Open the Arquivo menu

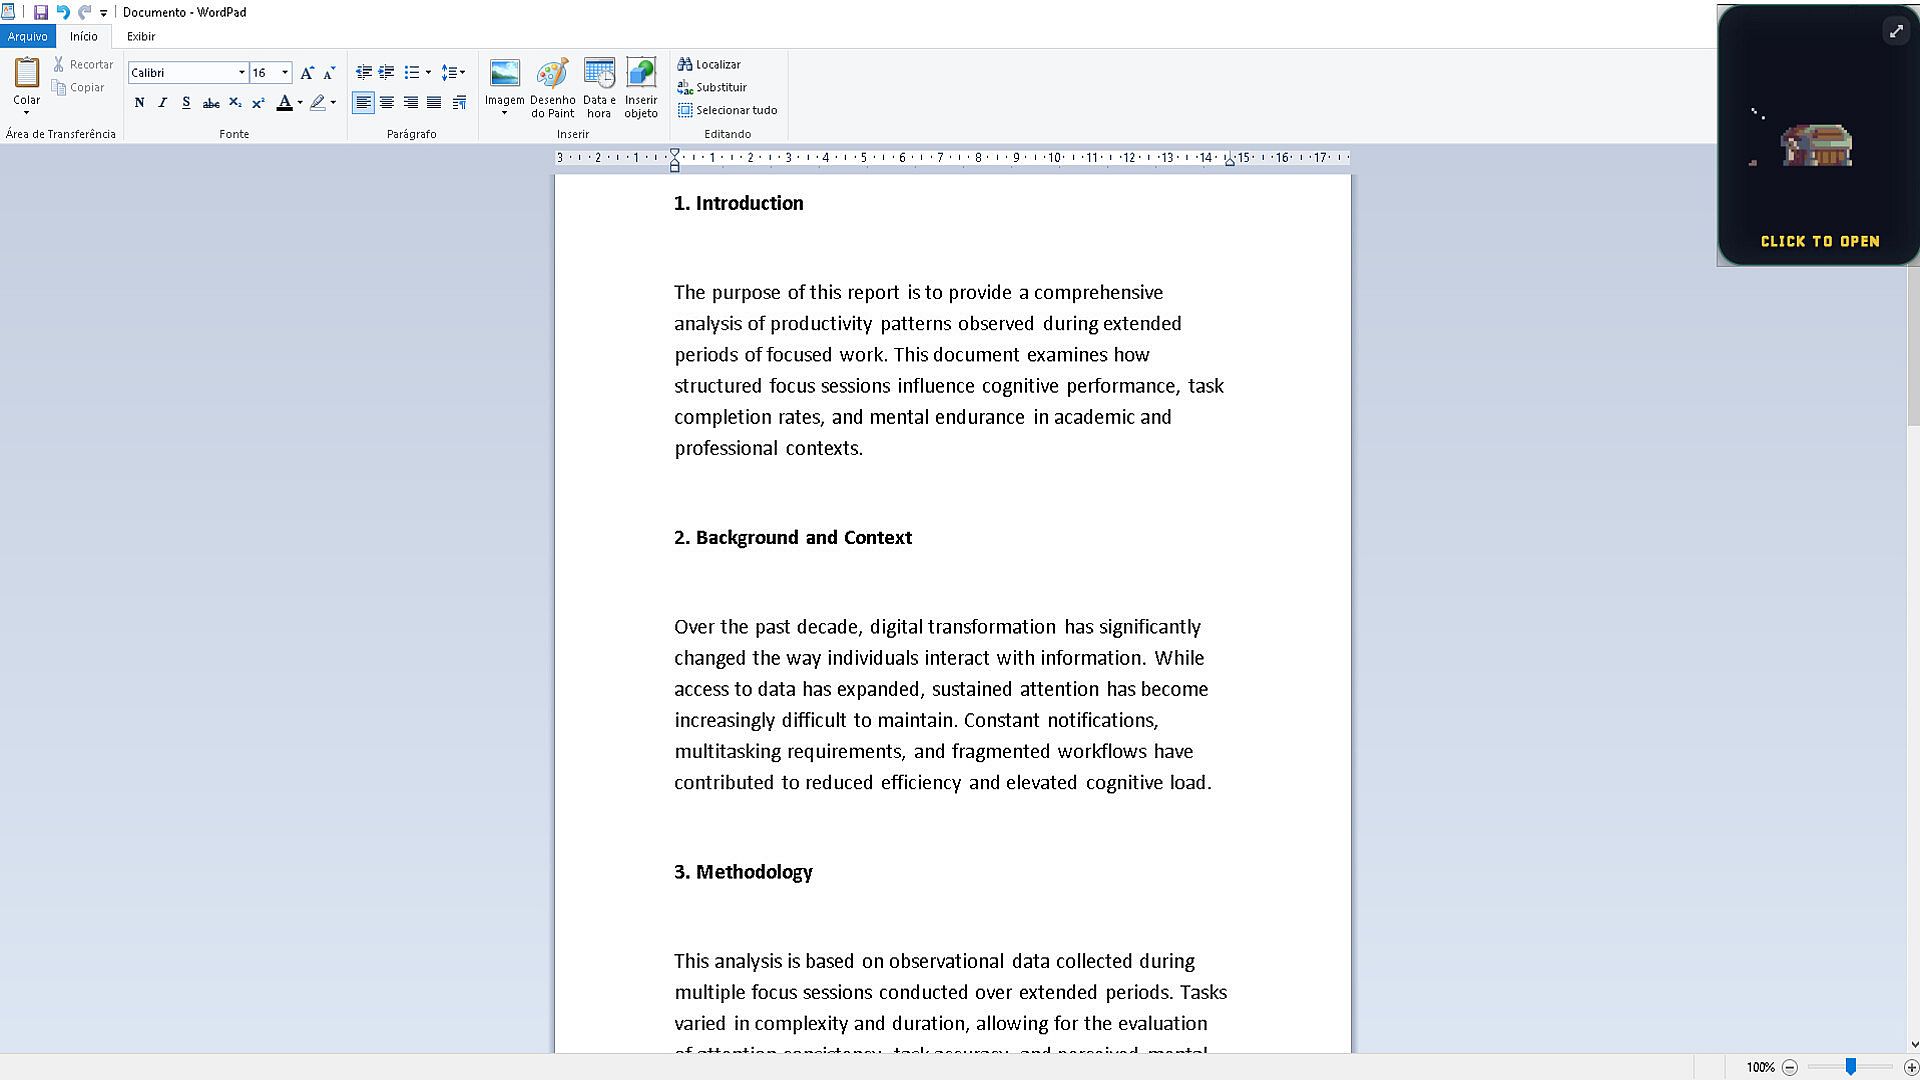[x=27, y=36]
